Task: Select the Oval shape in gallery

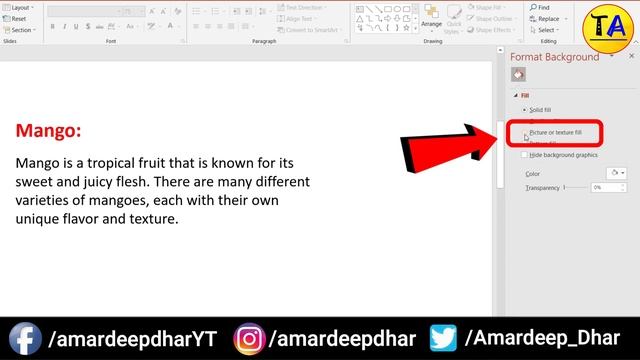Action: pyautogui.click(x=397, y=9)
